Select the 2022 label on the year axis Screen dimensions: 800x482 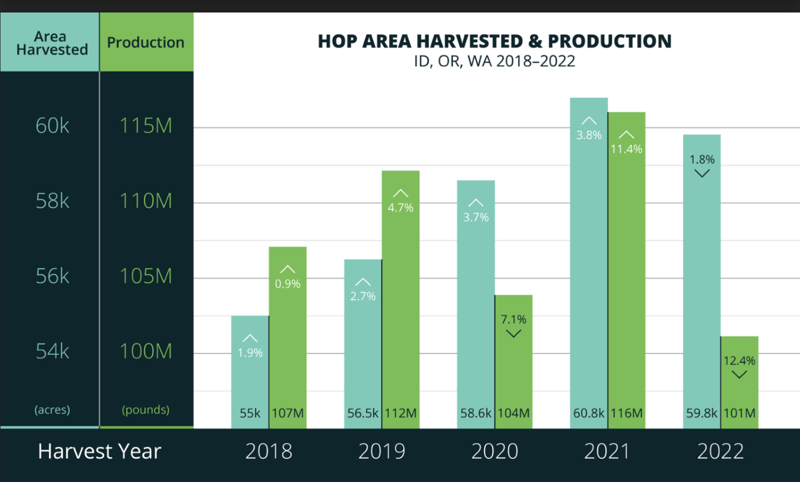[720, 451]
